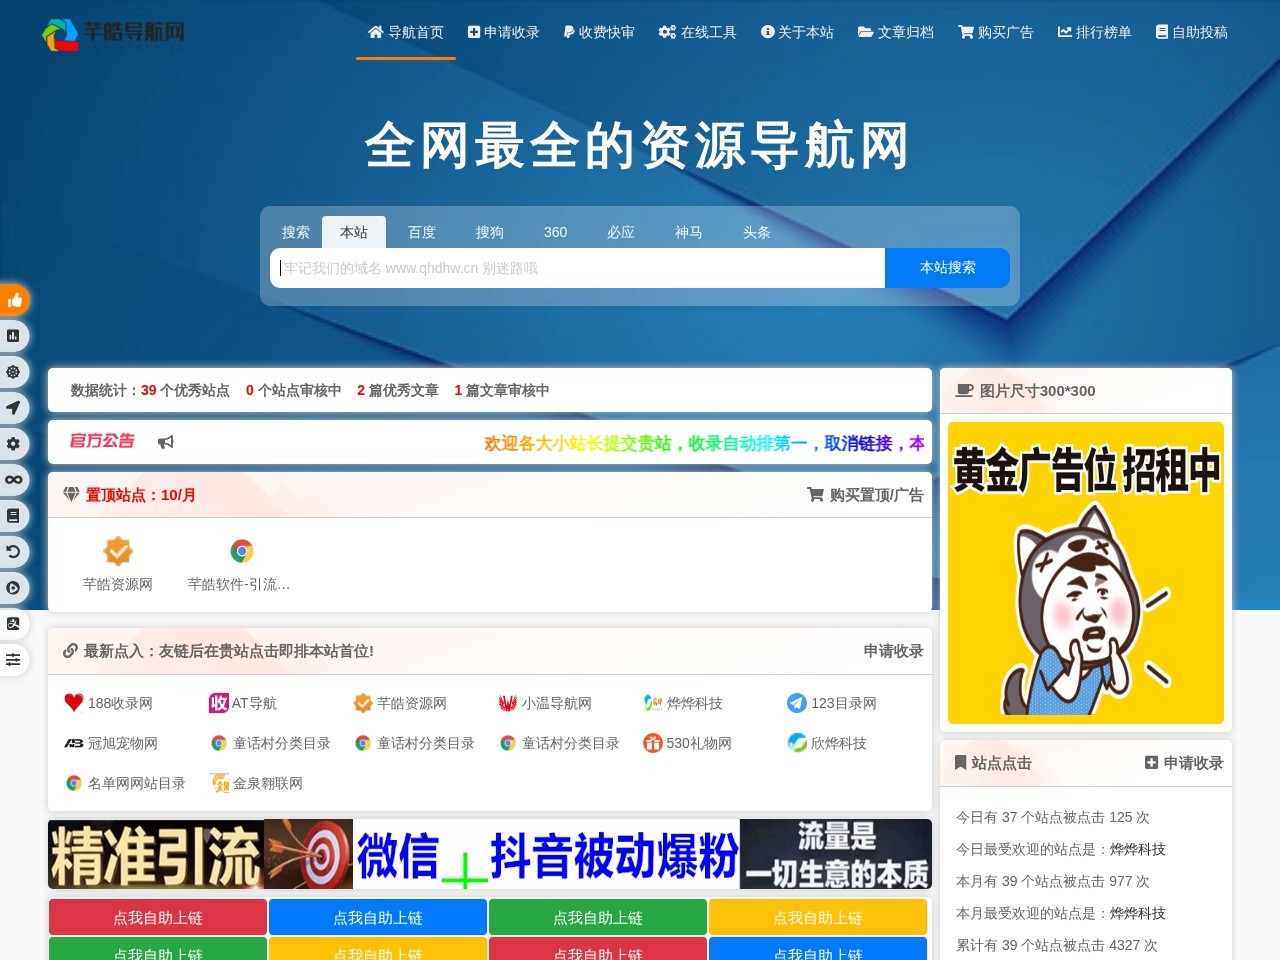Viewport: 1280px width, 960px height.
Task: Select the 本站 search scope option
Action: [x=354, y=231]
